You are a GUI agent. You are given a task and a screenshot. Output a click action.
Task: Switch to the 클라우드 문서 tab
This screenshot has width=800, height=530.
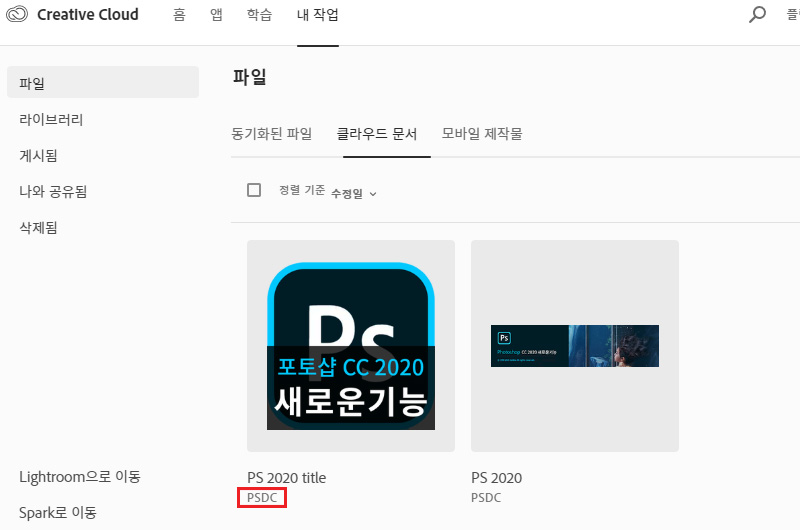377,134
